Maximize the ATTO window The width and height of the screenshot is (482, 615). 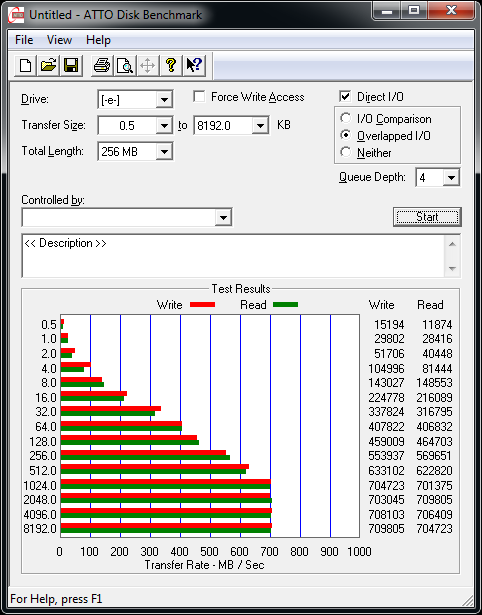point(414,11)
